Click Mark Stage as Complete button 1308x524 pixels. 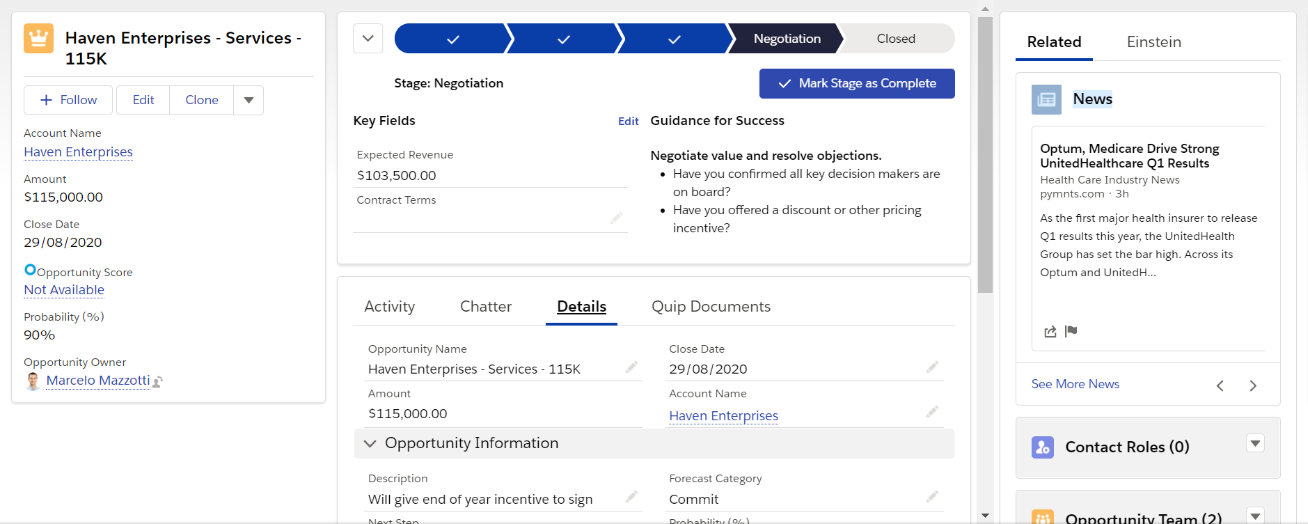(x=856, y=84)
